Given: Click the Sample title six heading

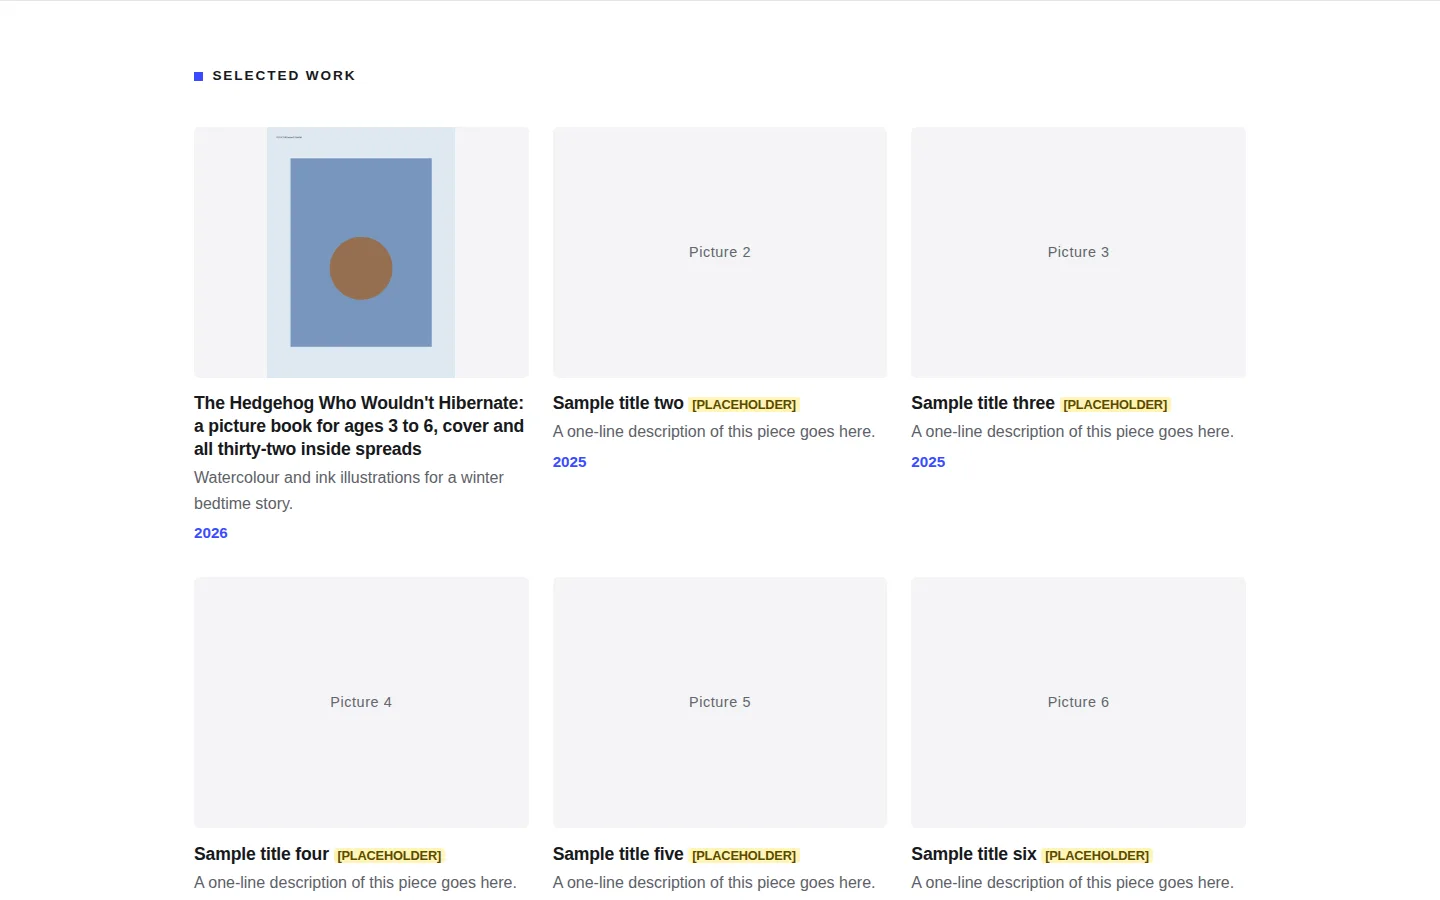Looking at the screenshot, I should [974, 854].
